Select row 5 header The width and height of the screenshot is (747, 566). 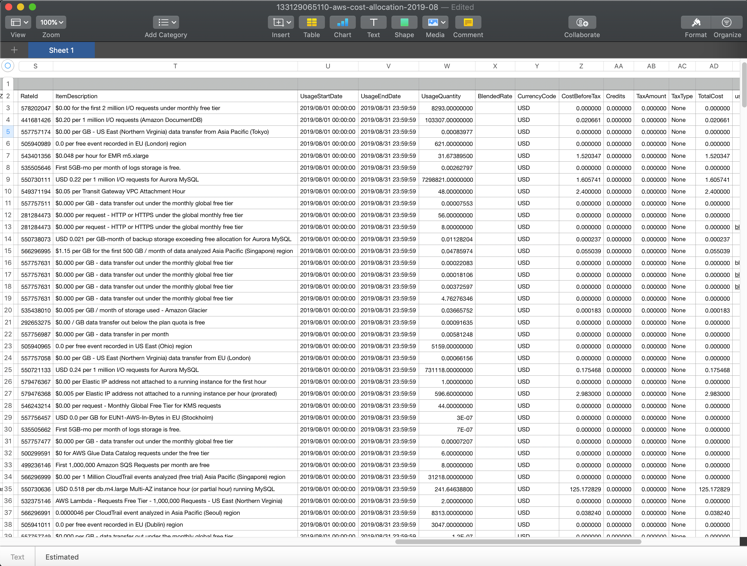point(8,131)
